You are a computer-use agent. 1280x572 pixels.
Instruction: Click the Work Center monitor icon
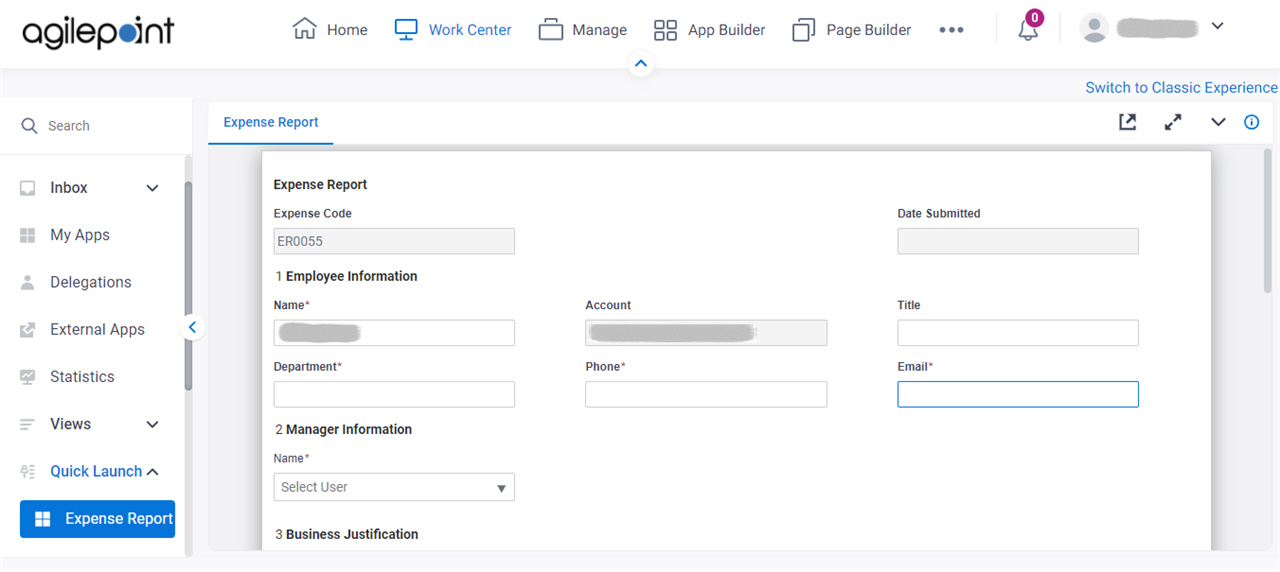click(x=405, y=30)
